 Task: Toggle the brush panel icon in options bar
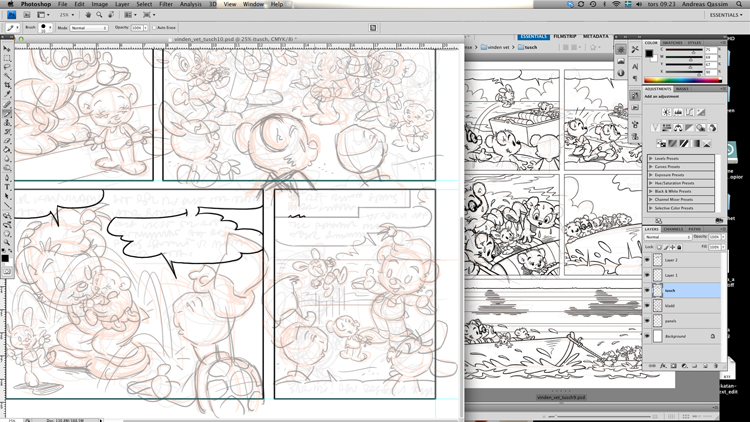[x=373, y=28]
